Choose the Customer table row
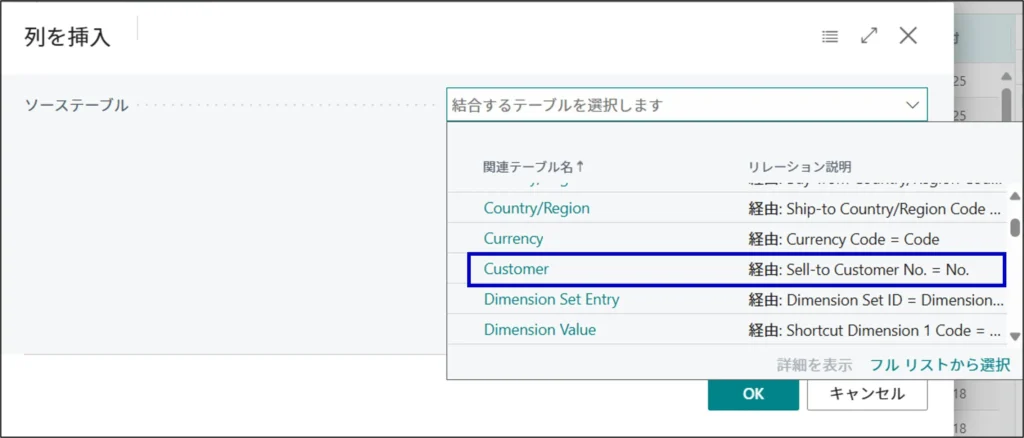Screen dimensions: 1024x438 pyautogui.click(x=516, y=269)
